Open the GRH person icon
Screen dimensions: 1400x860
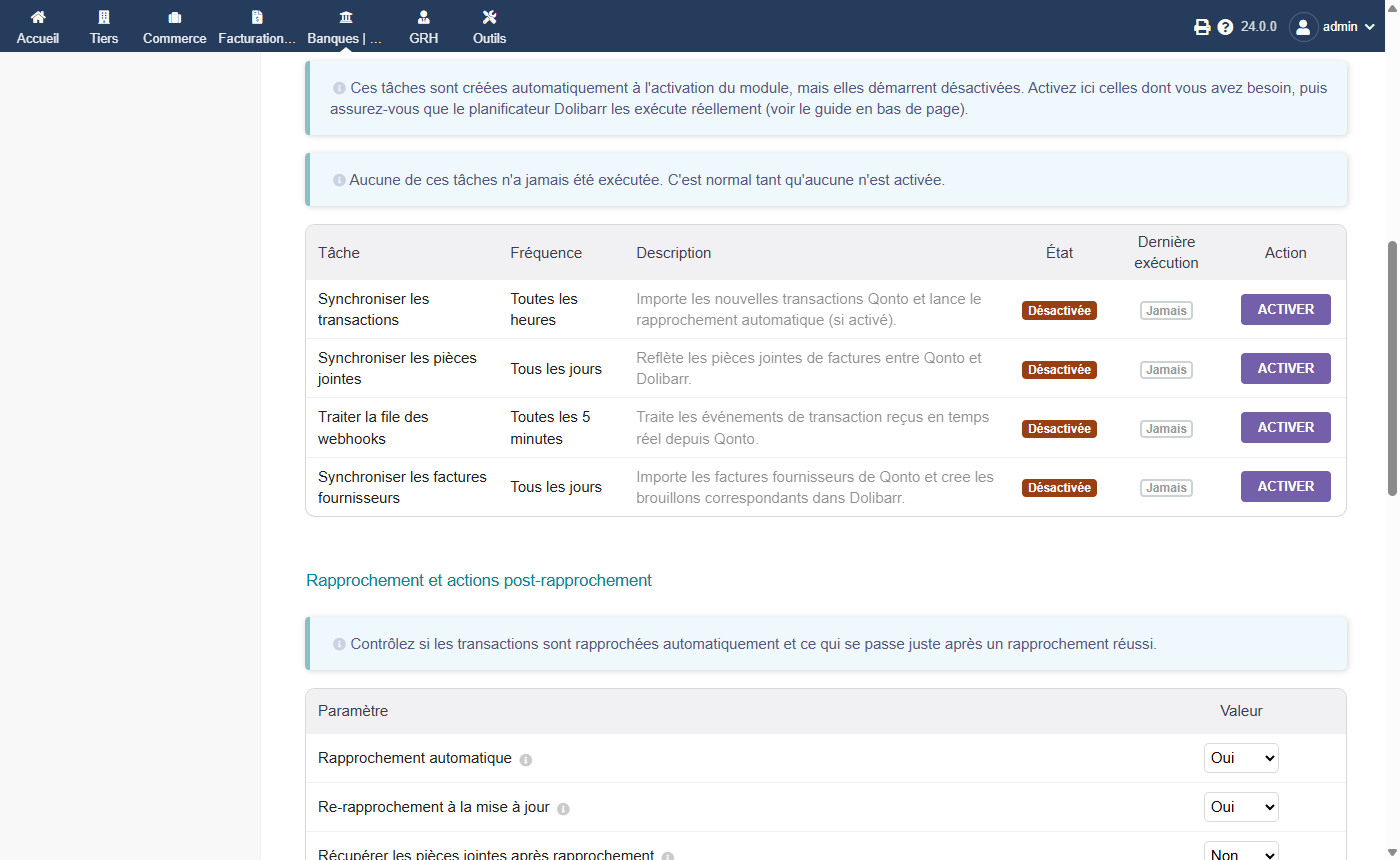point(424,17)
